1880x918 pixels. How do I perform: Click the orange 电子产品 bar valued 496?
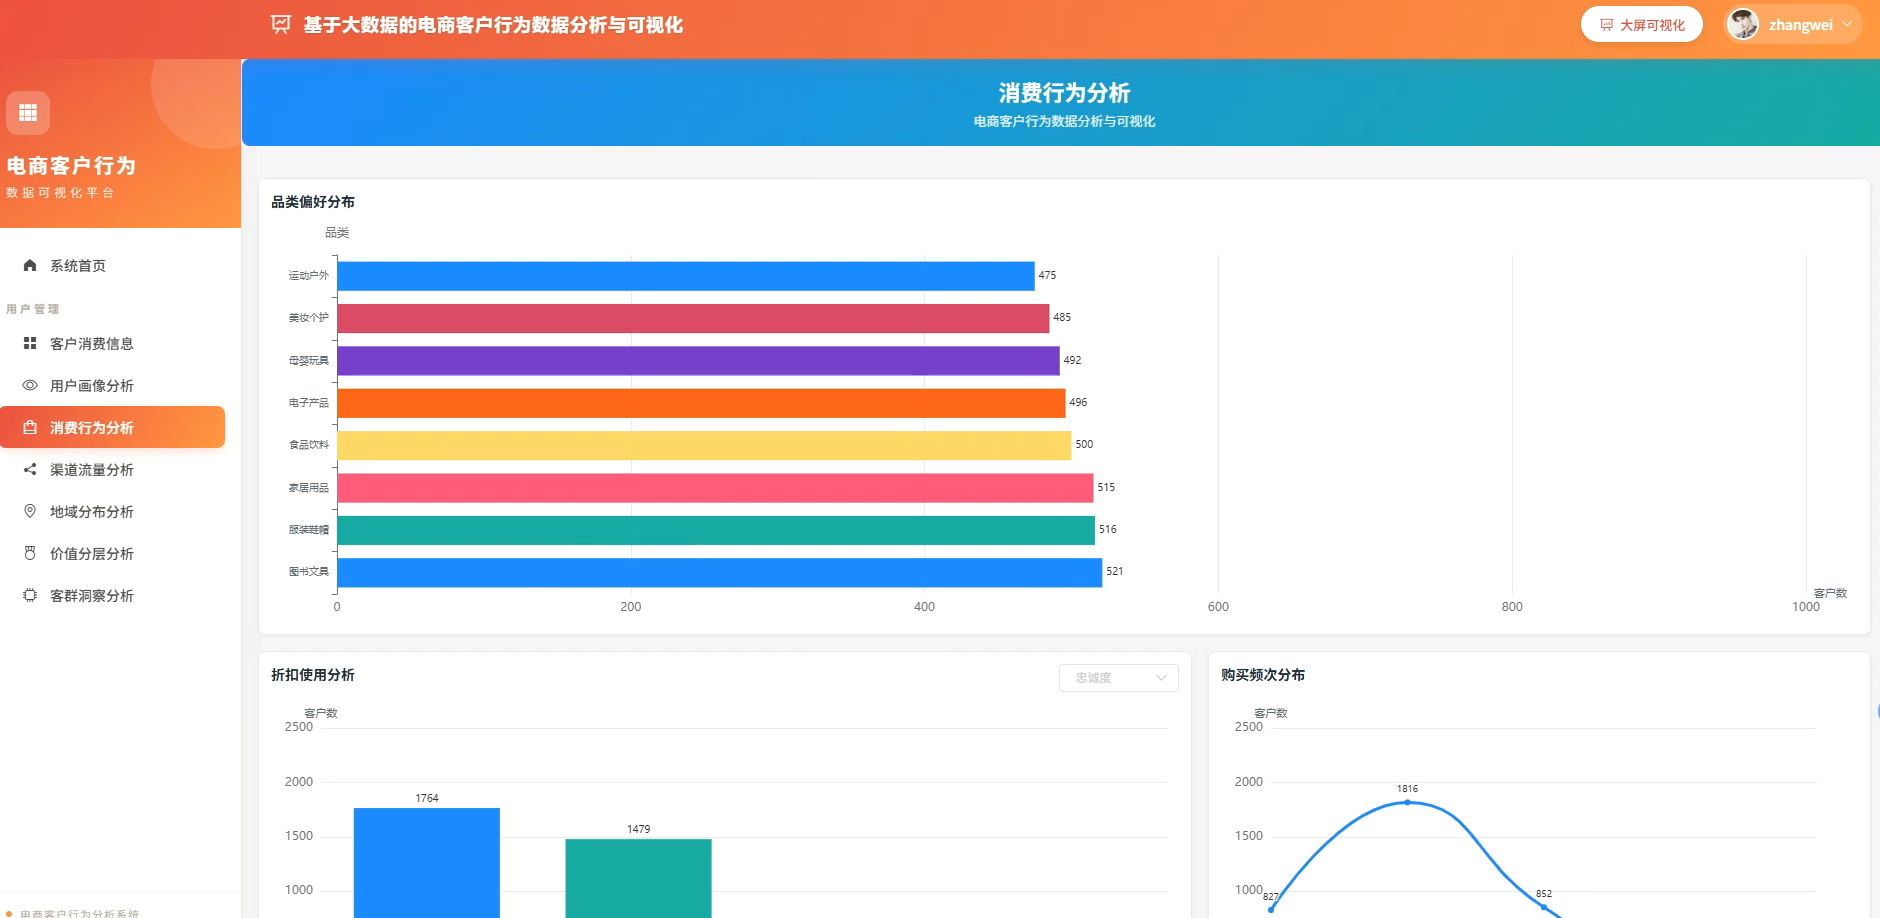701,403
